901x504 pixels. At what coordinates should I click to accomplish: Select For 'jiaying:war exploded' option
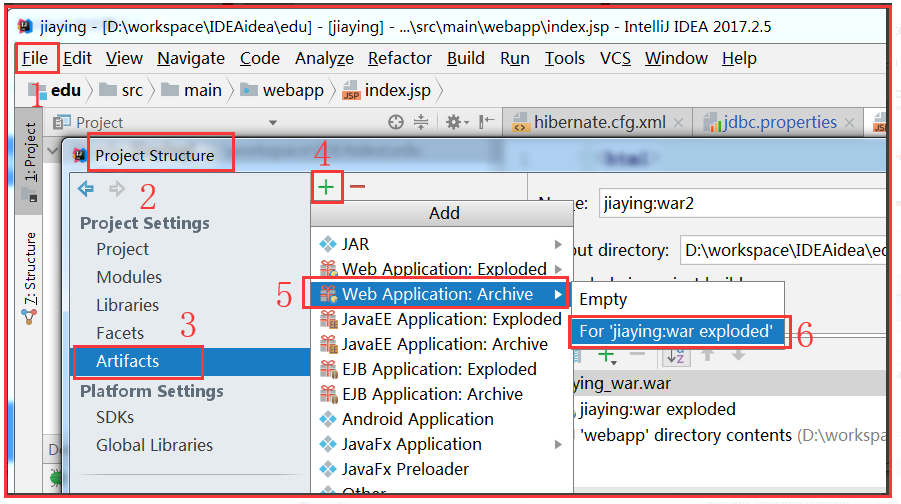677,332
